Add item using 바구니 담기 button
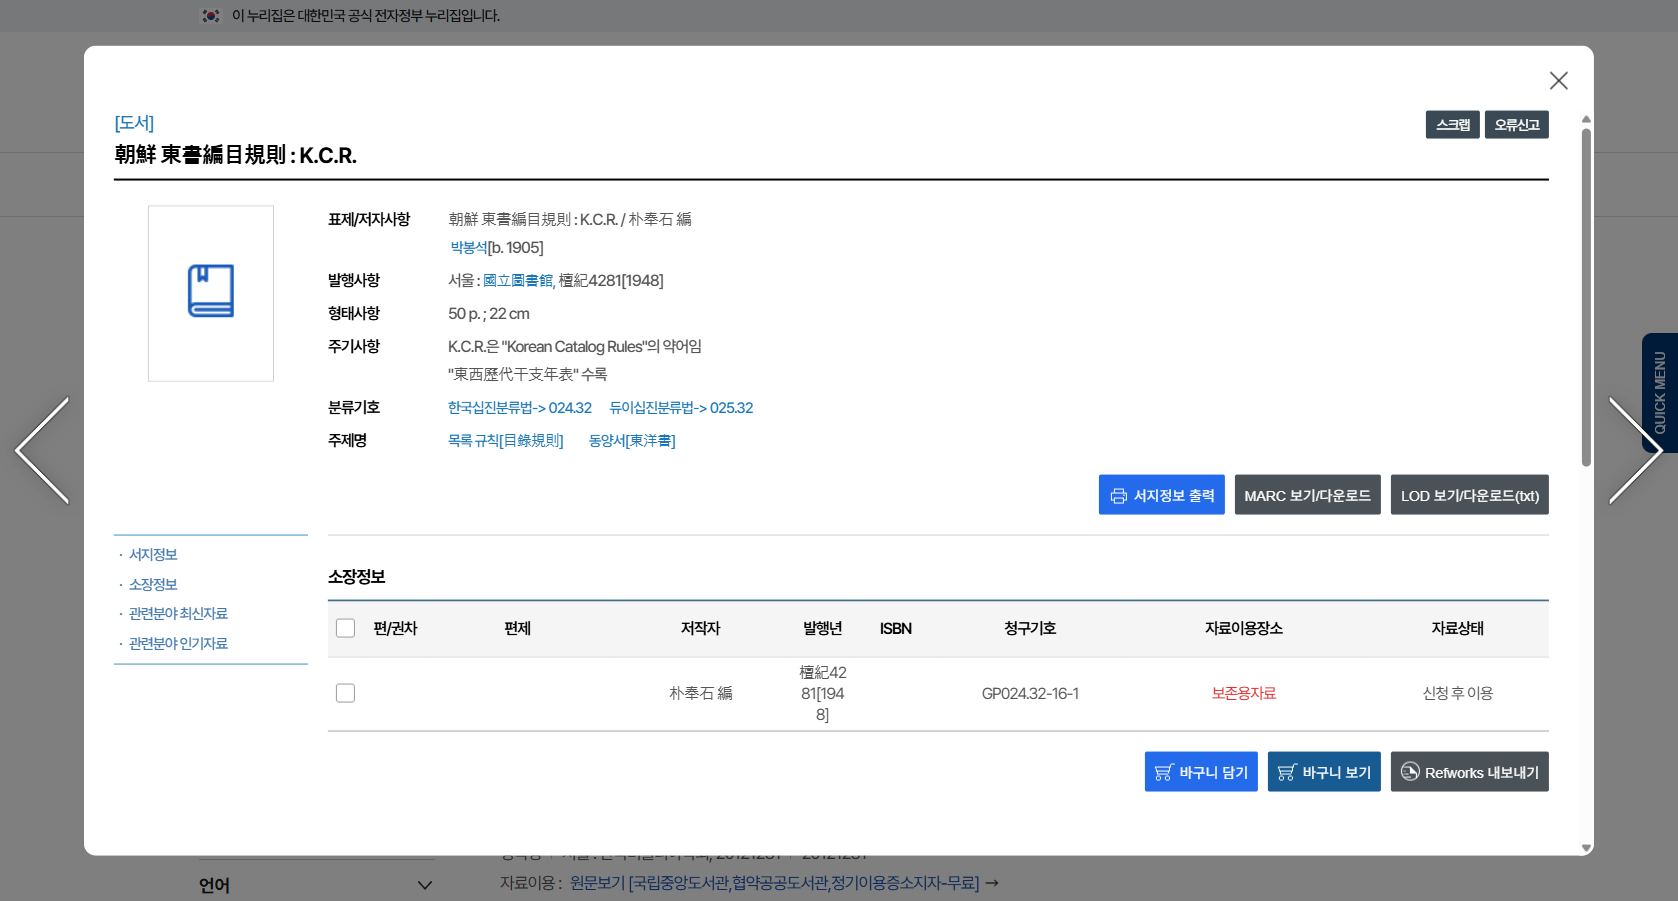 click(x=1200, y=772)
